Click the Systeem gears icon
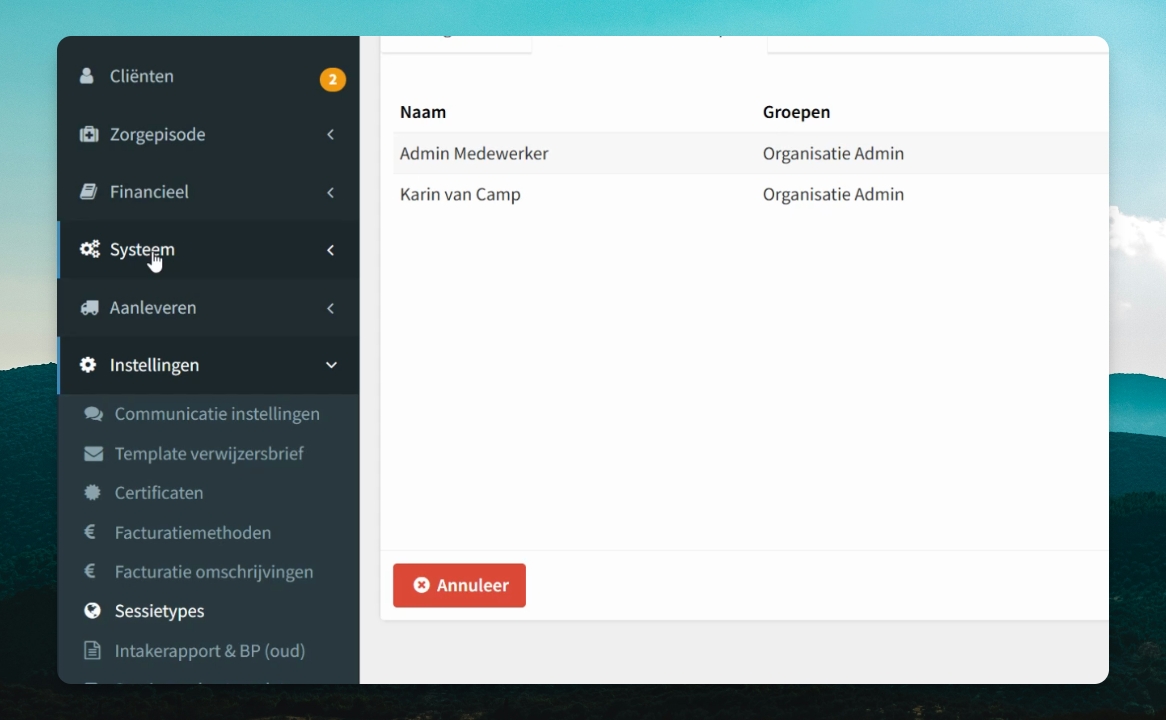Image resolution: width=1166 pixels, height=720 pixels. pos(89,249)
